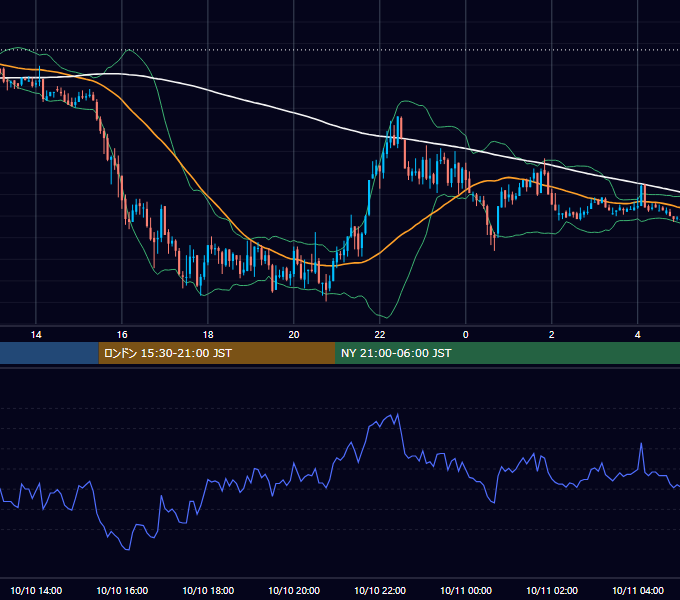Click the 4 hour axis label

(637, 335)
